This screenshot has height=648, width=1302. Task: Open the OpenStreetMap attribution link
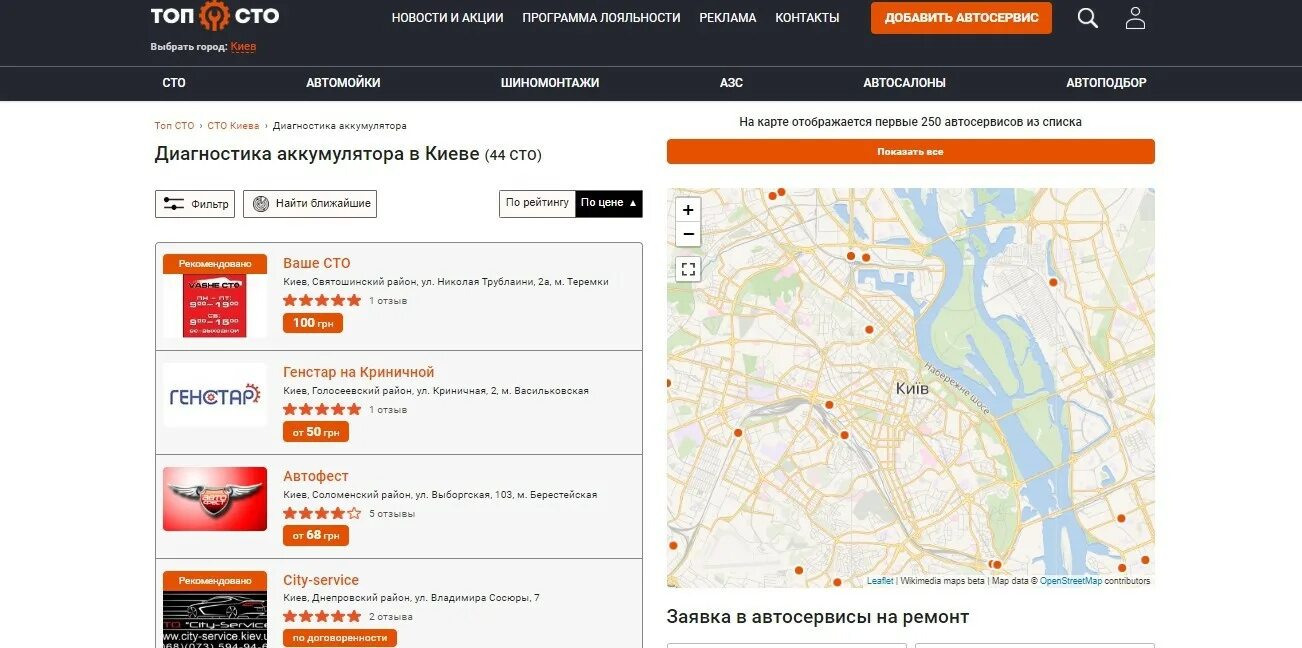[x=1071, y=581]
